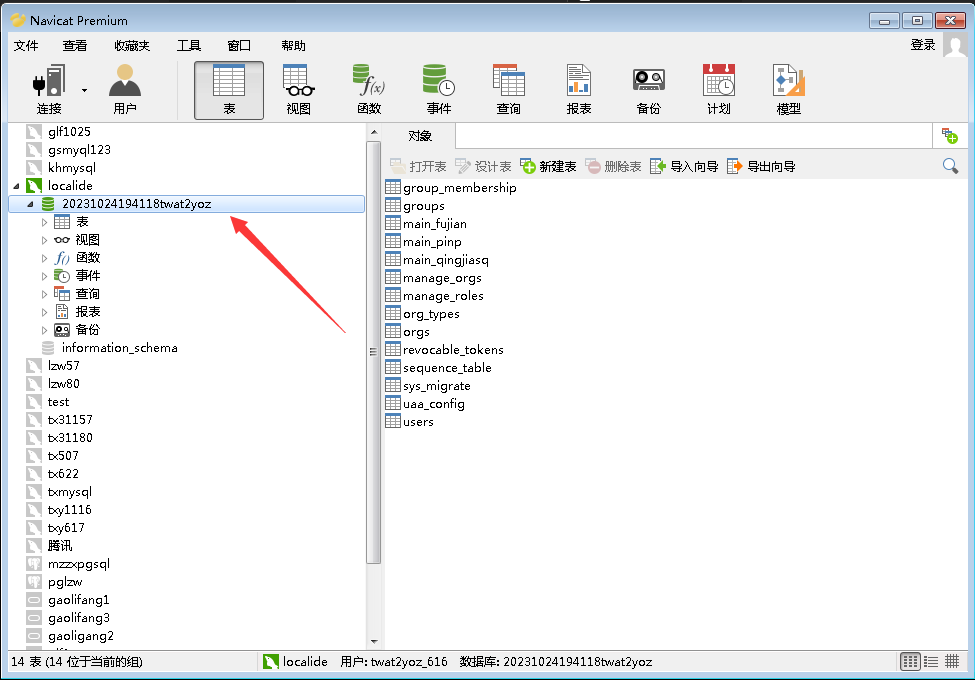Select the lzw57 connection
Viewport: 975px width, 680px height.
click(x=63, y=365)
